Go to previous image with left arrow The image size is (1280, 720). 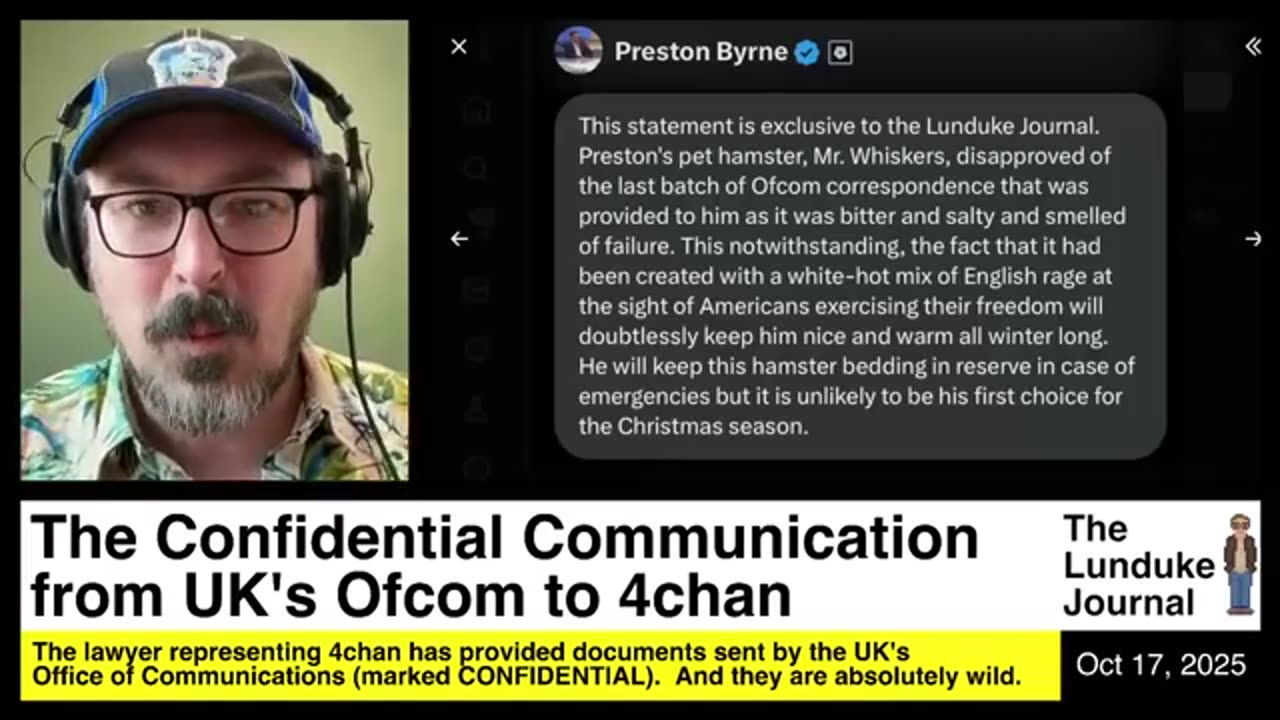[459, 239]
